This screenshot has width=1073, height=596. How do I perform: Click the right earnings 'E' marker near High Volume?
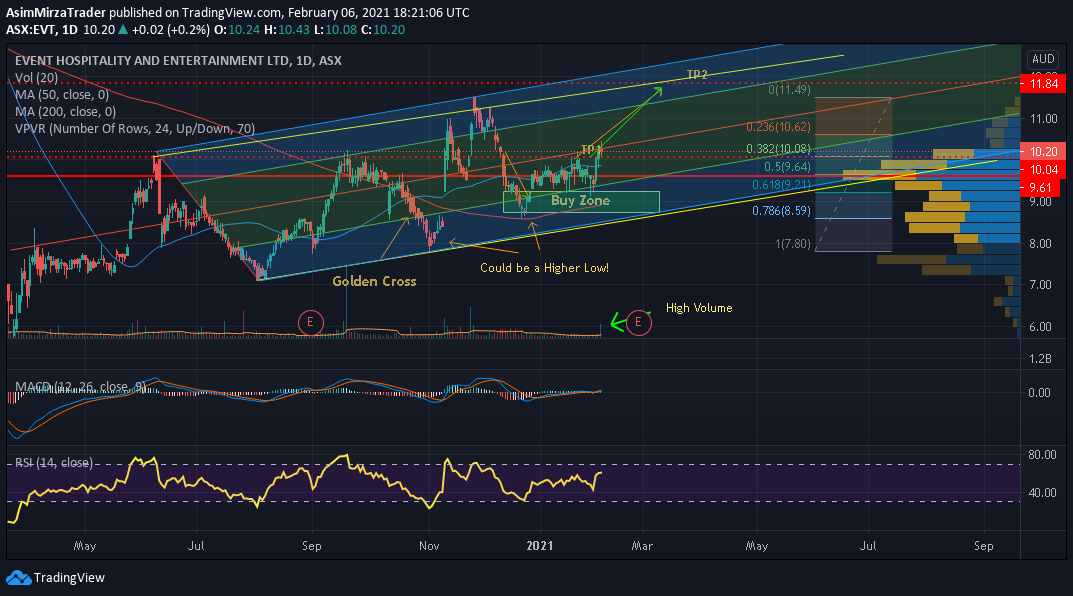click(638, 322)
